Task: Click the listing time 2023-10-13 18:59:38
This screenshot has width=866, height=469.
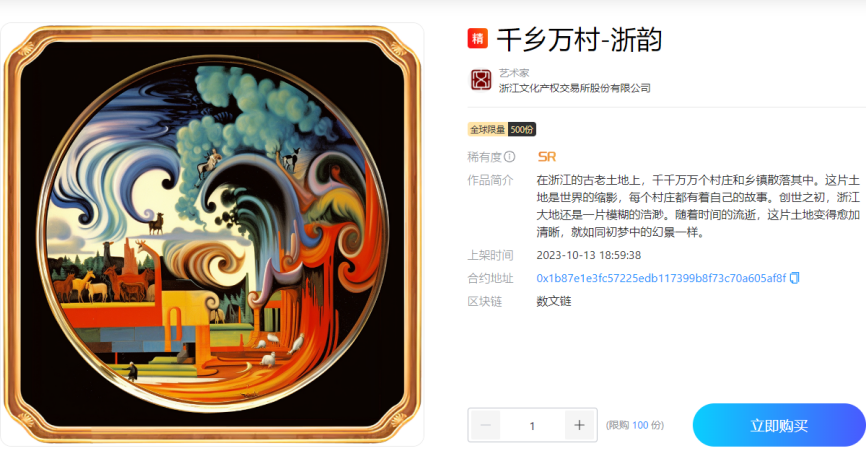Action: pyautogui.click(x=589, y=255)
